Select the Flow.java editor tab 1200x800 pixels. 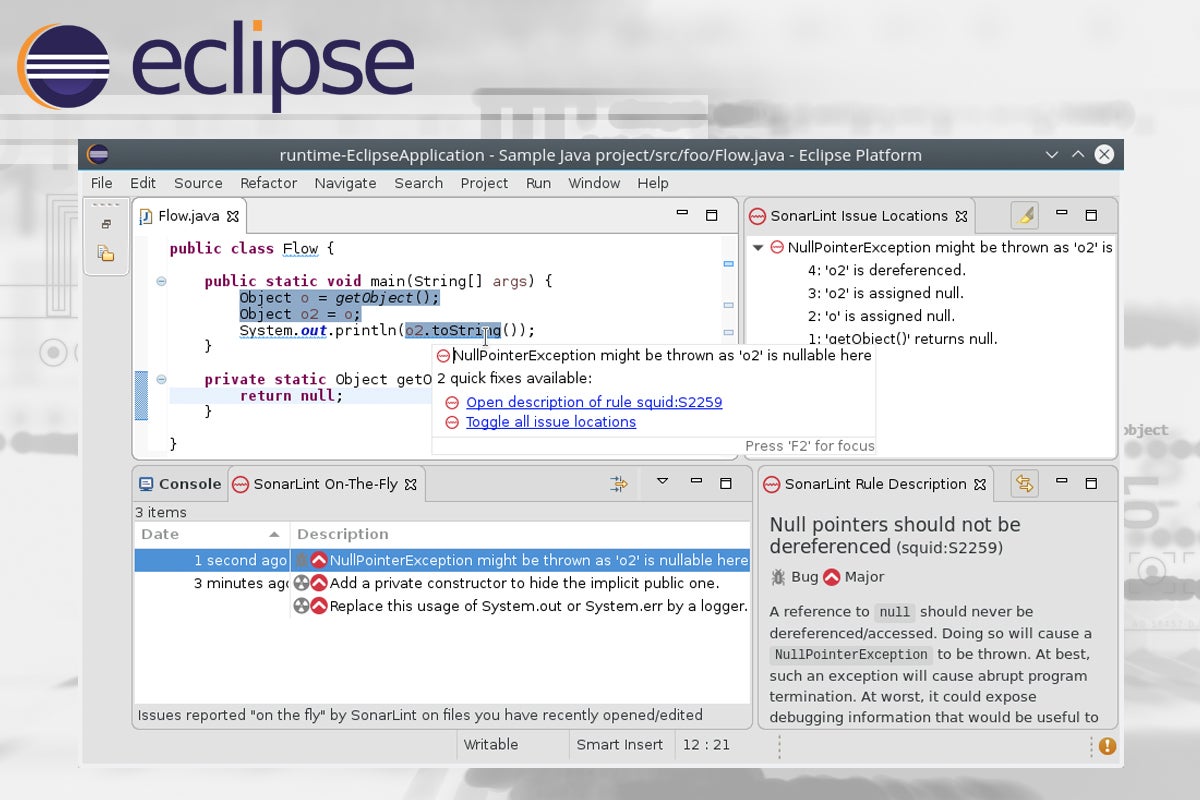(x=191, y=216)
